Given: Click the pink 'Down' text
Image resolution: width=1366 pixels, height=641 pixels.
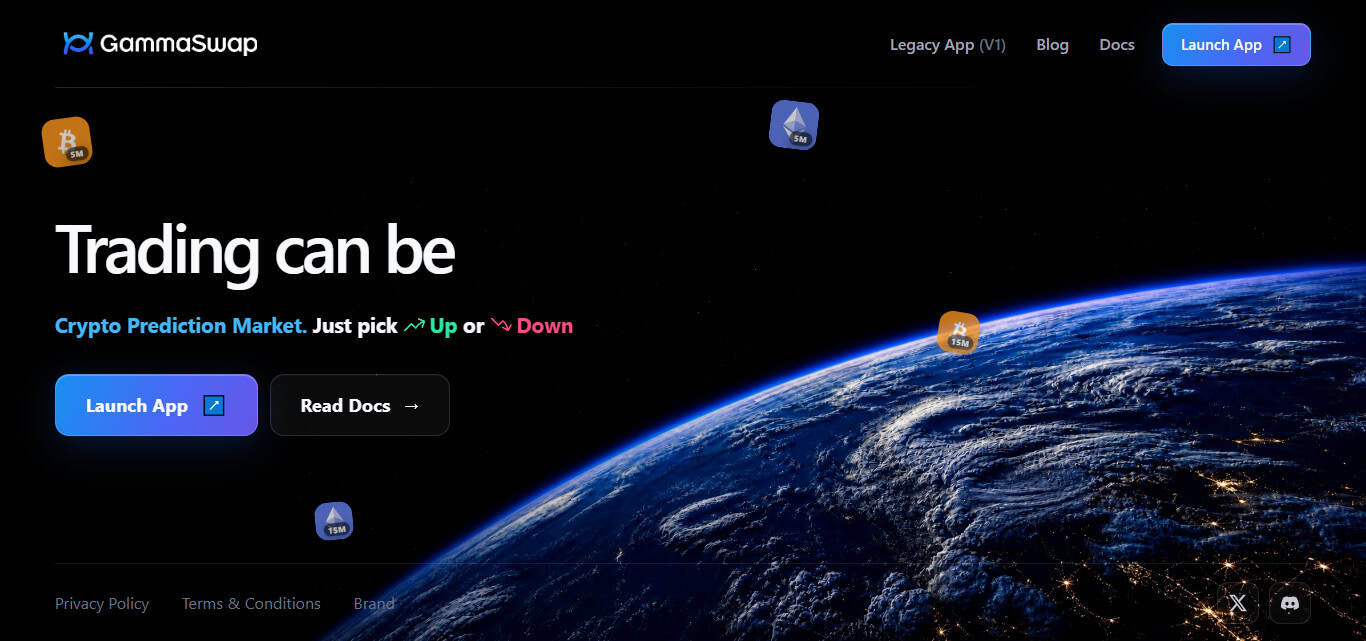Looking at the screenshot, I should [545, 326].
